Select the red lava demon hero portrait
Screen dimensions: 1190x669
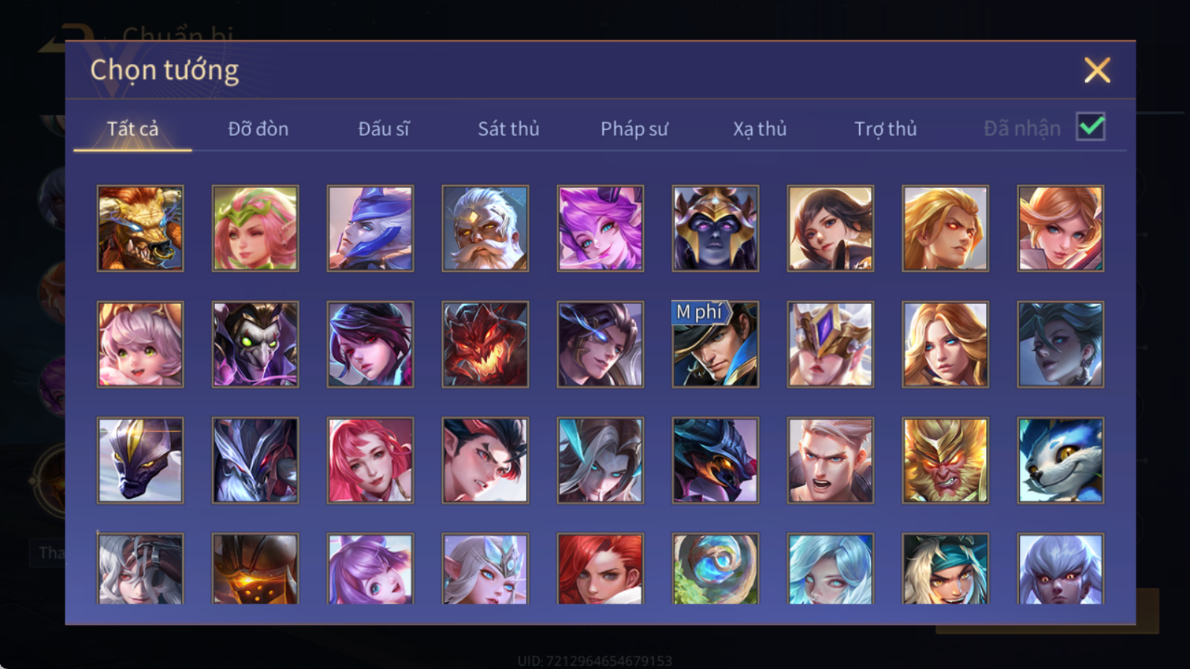(486, 344)
